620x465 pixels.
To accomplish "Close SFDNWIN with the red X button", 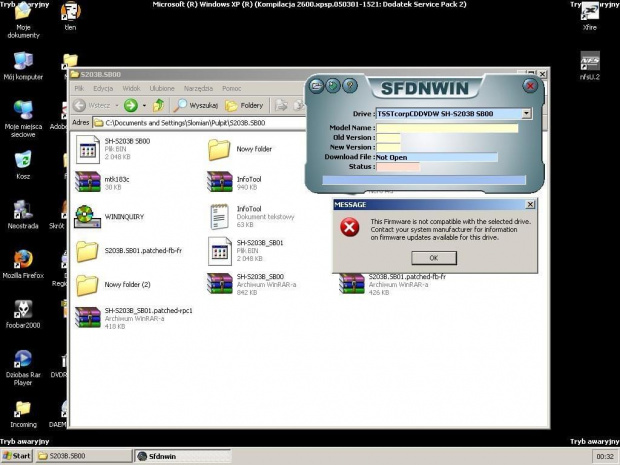I will coord(530,86).
